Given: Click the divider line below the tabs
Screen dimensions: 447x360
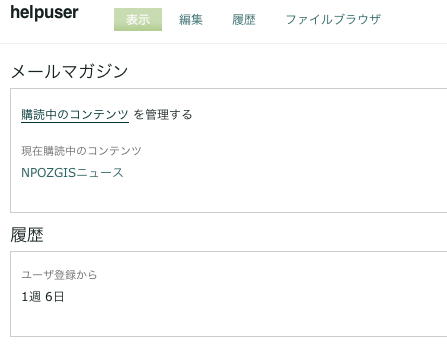Looking at the screenshot, I should point(223,43).
